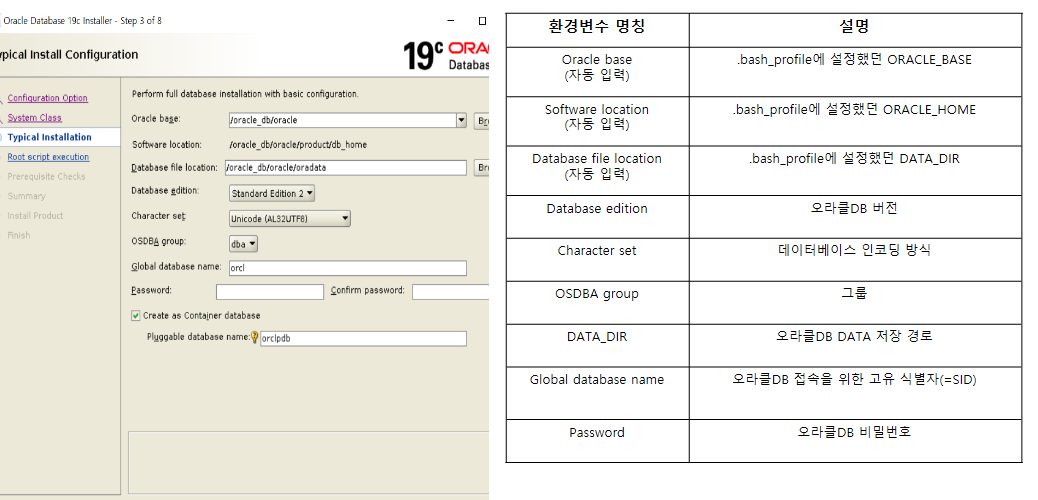Click the '오라클DB 버전' cell
The image size is (1038, 500).
tap(855, 217)
